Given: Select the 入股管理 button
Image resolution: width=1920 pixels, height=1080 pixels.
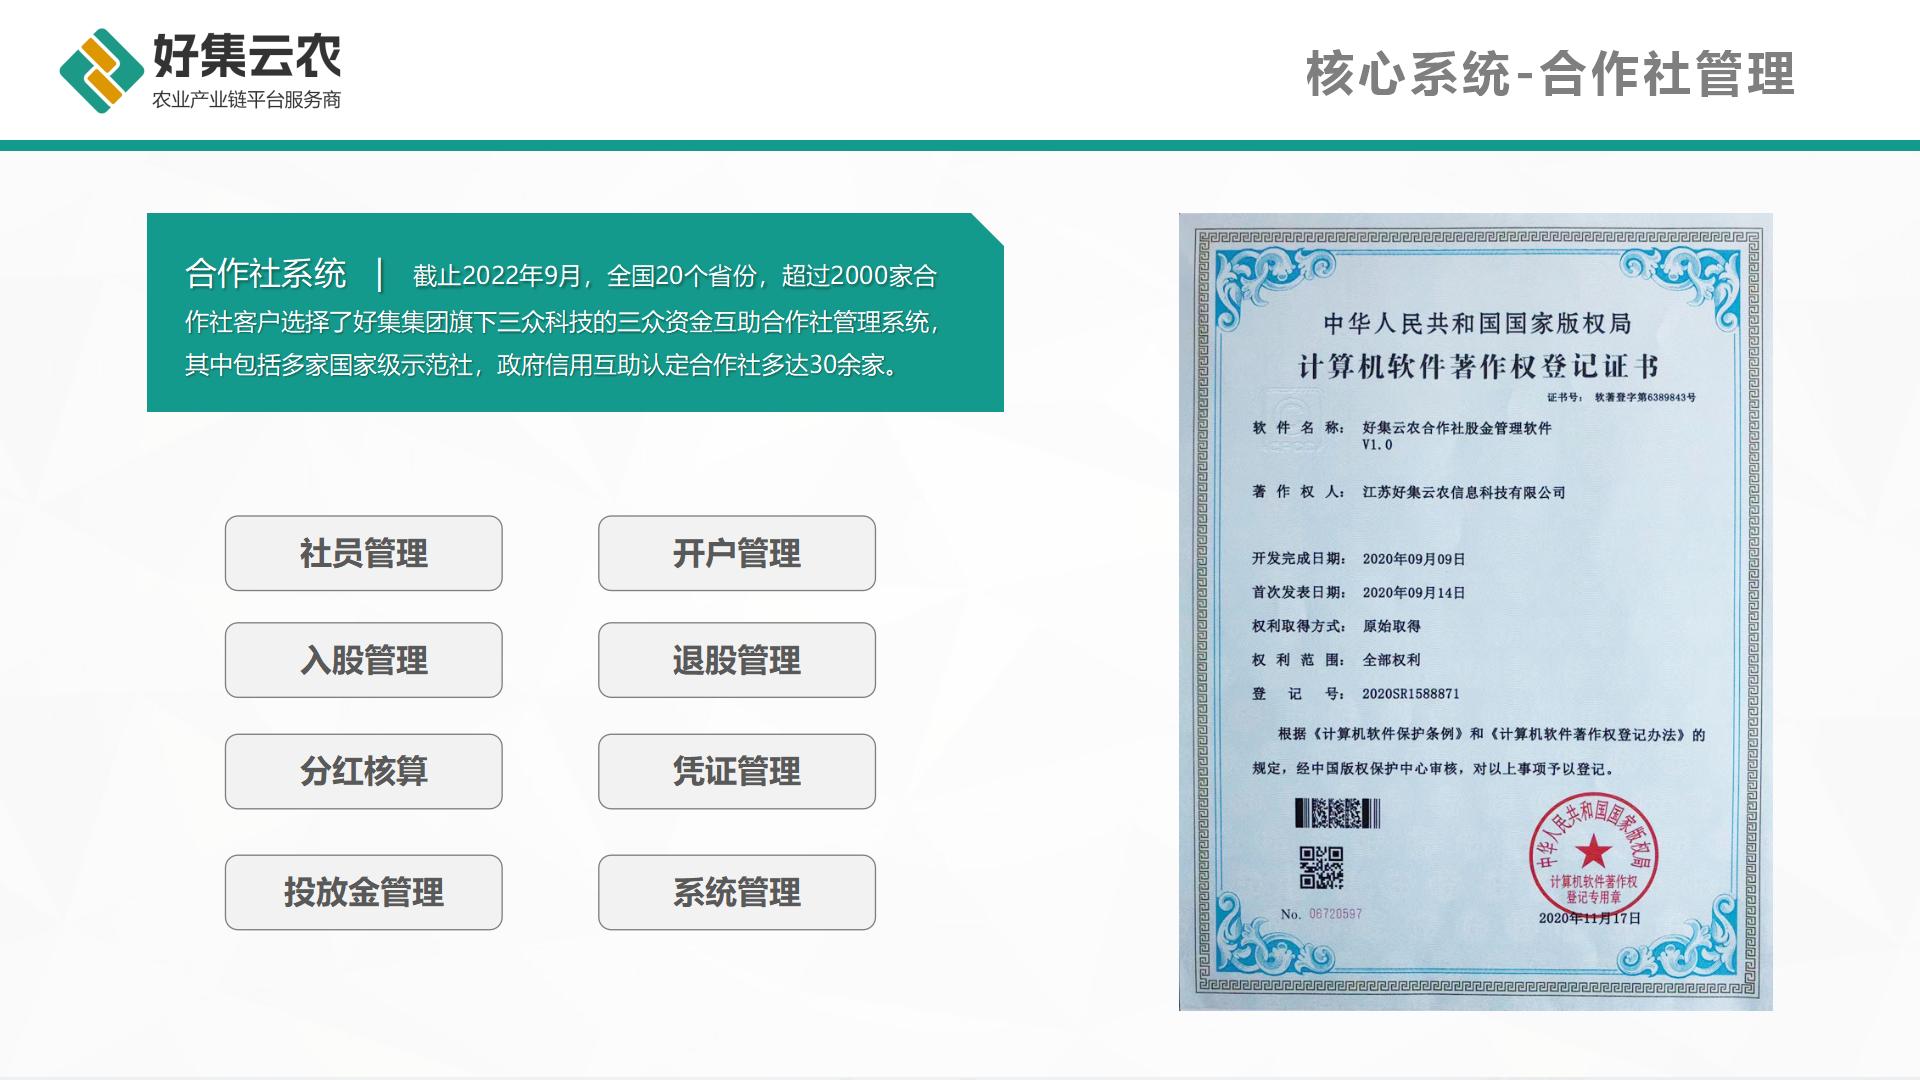Looking at the screenshot, I should pyautogui.click(x=363, y=660).
